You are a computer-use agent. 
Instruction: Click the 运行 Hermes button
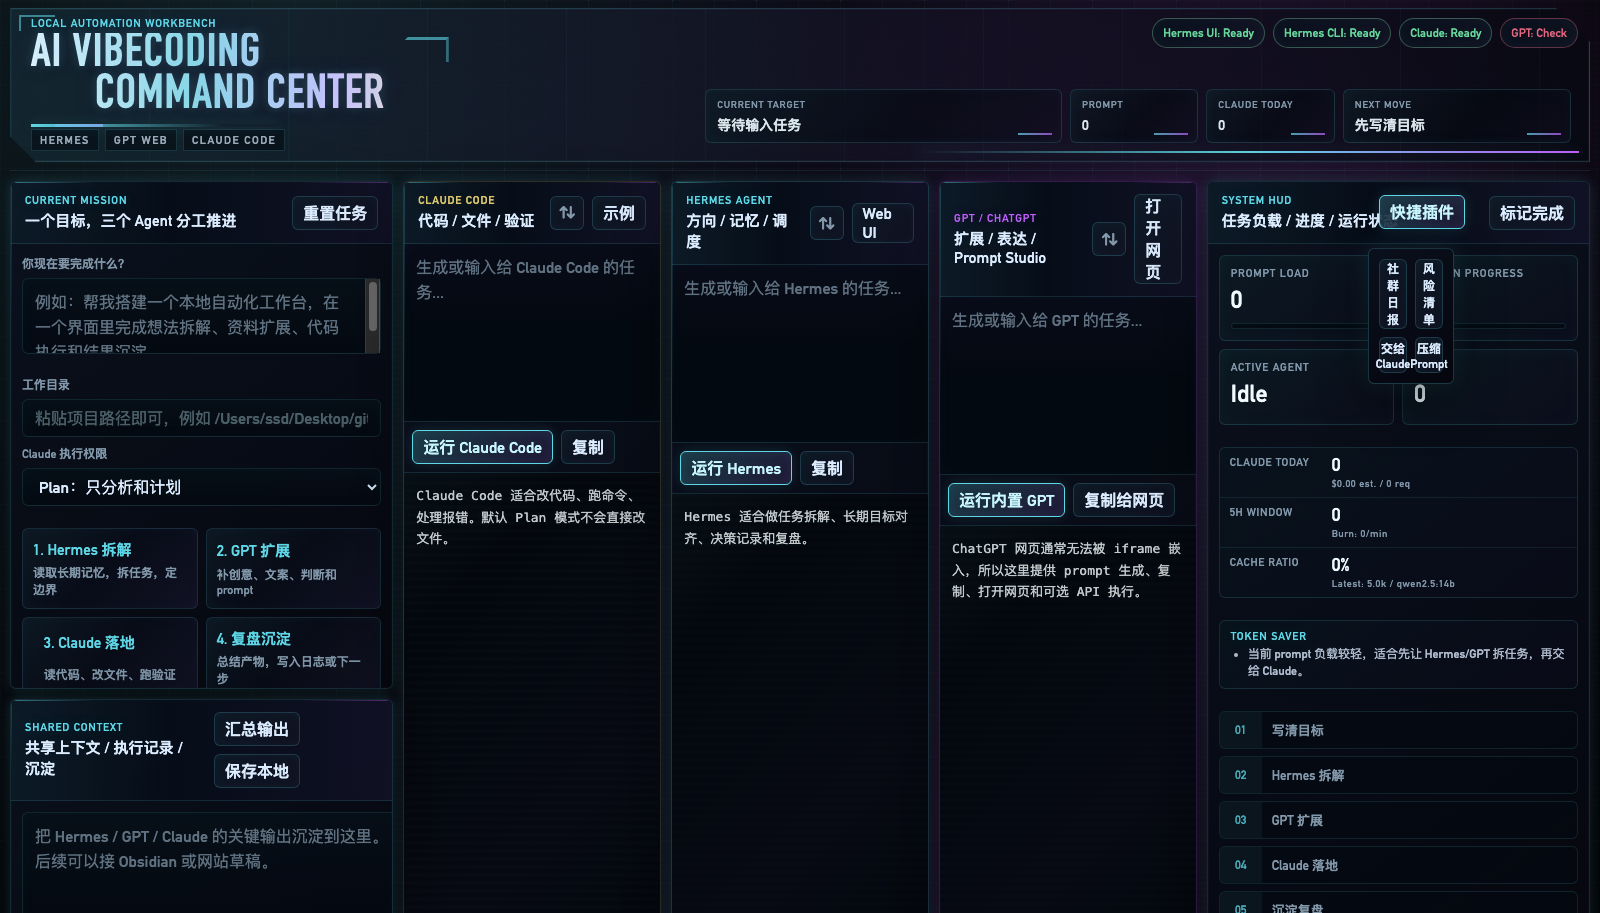[x=736, y=468]
